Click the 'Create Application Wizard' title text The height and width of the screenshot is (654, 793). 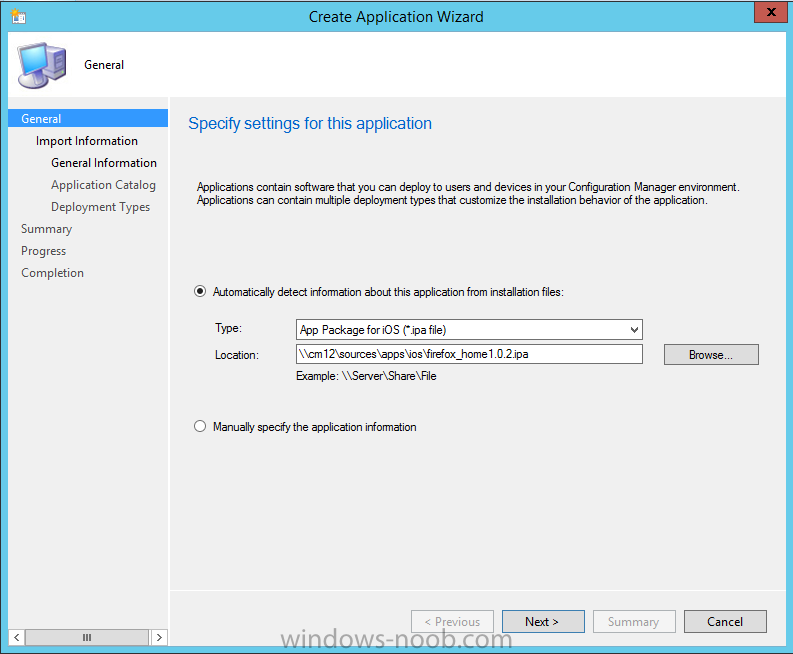(x=396, y=17)
